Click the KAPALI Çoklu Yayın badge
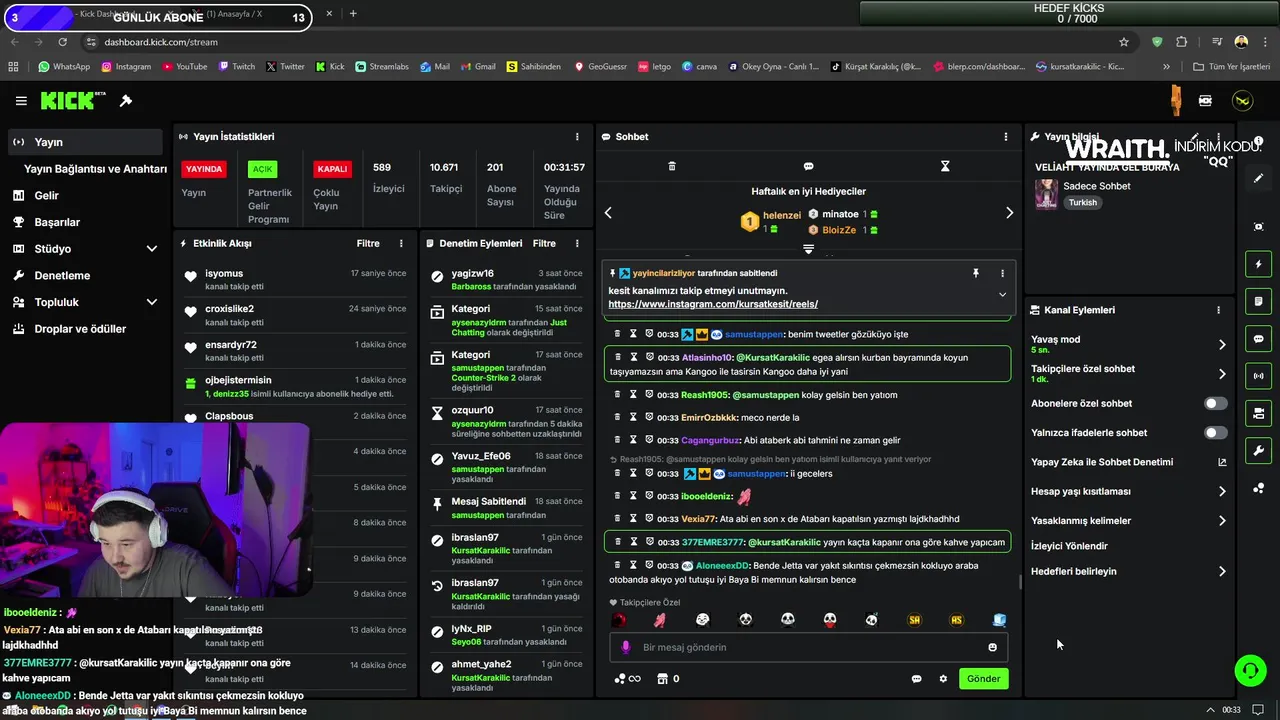The height and width of the screenshot is (720, 1280). [x=332, y=169]
